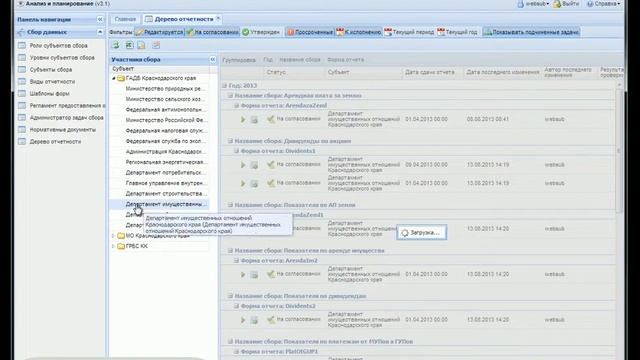This screenshot has height=360, width=640.
Task: Sort by Дата последнего изменения column header
Action: point(502,72)
